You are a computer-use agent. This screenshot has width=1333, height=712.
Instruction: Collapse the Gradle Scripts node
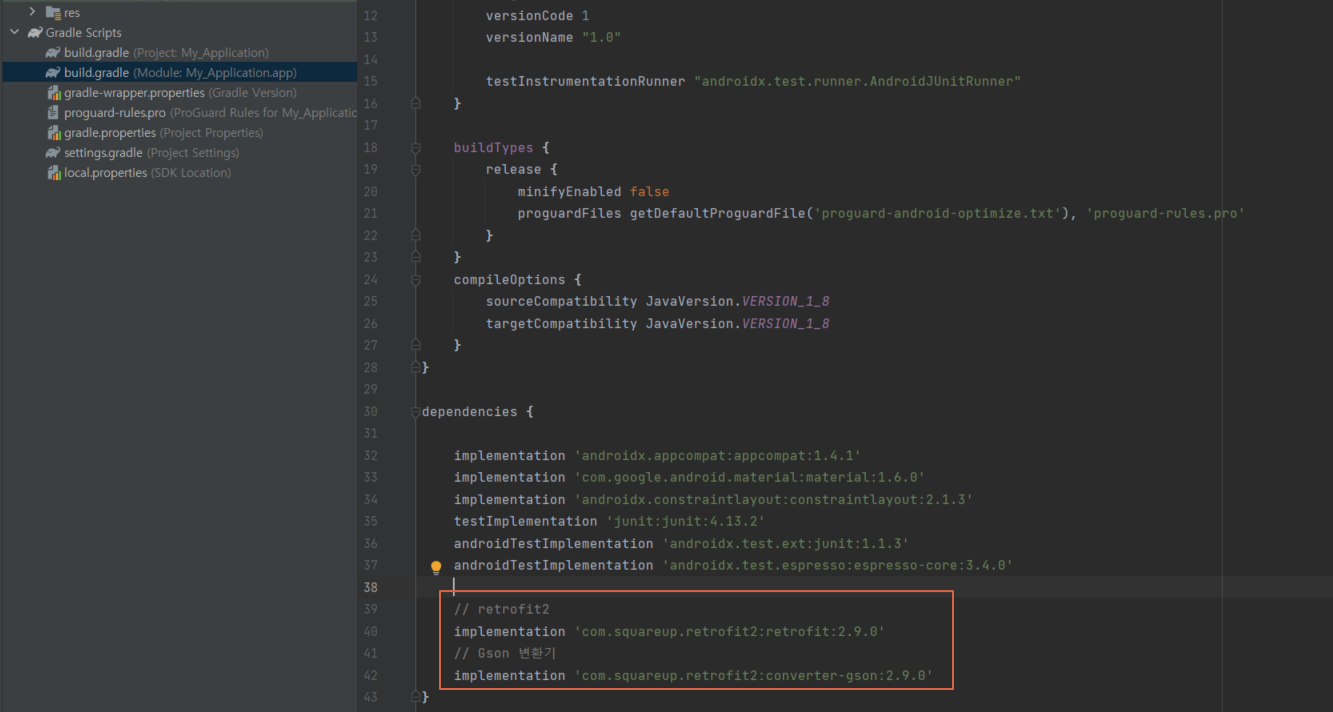point(14,32)
